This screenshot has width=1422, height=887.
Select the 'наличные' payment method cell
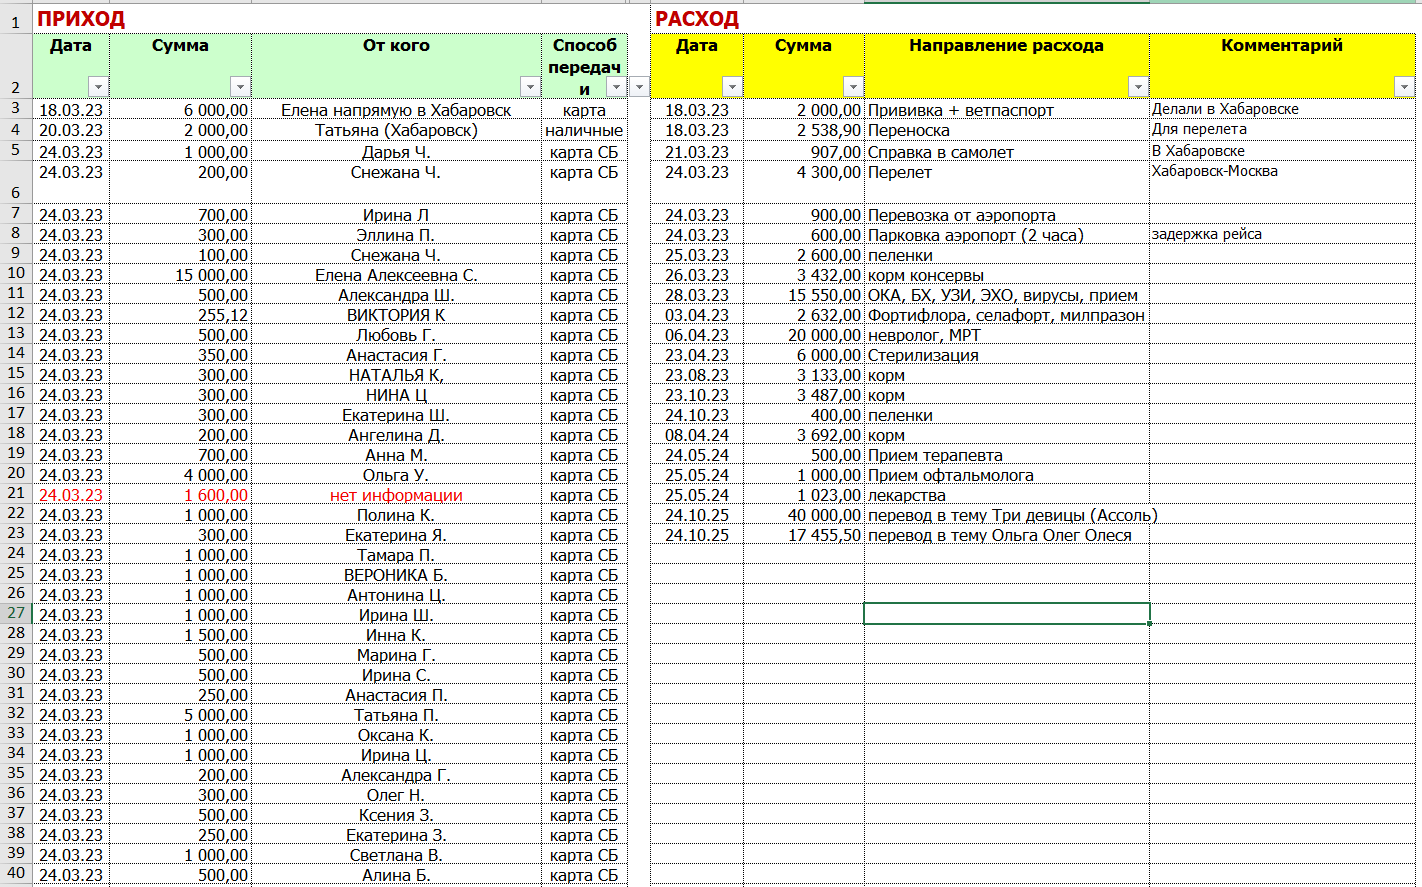584,130
